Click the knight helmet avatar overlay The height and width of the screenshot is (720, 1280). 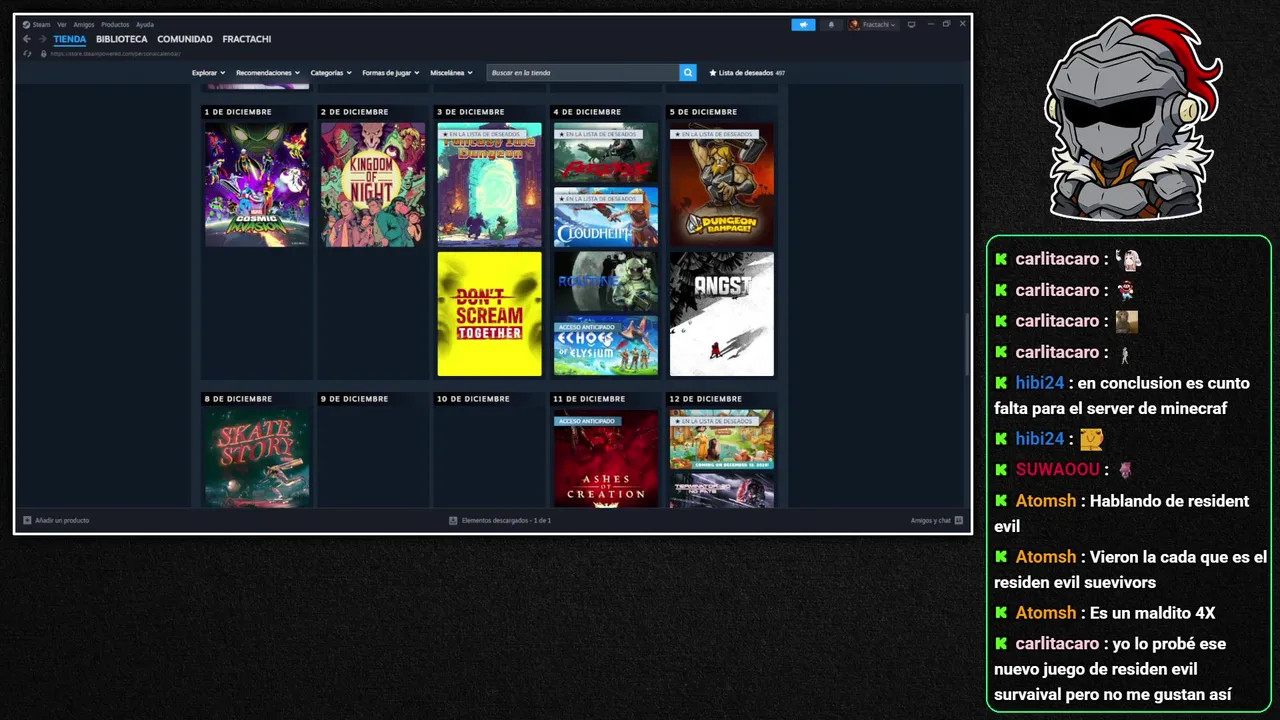coord(1133,117)
